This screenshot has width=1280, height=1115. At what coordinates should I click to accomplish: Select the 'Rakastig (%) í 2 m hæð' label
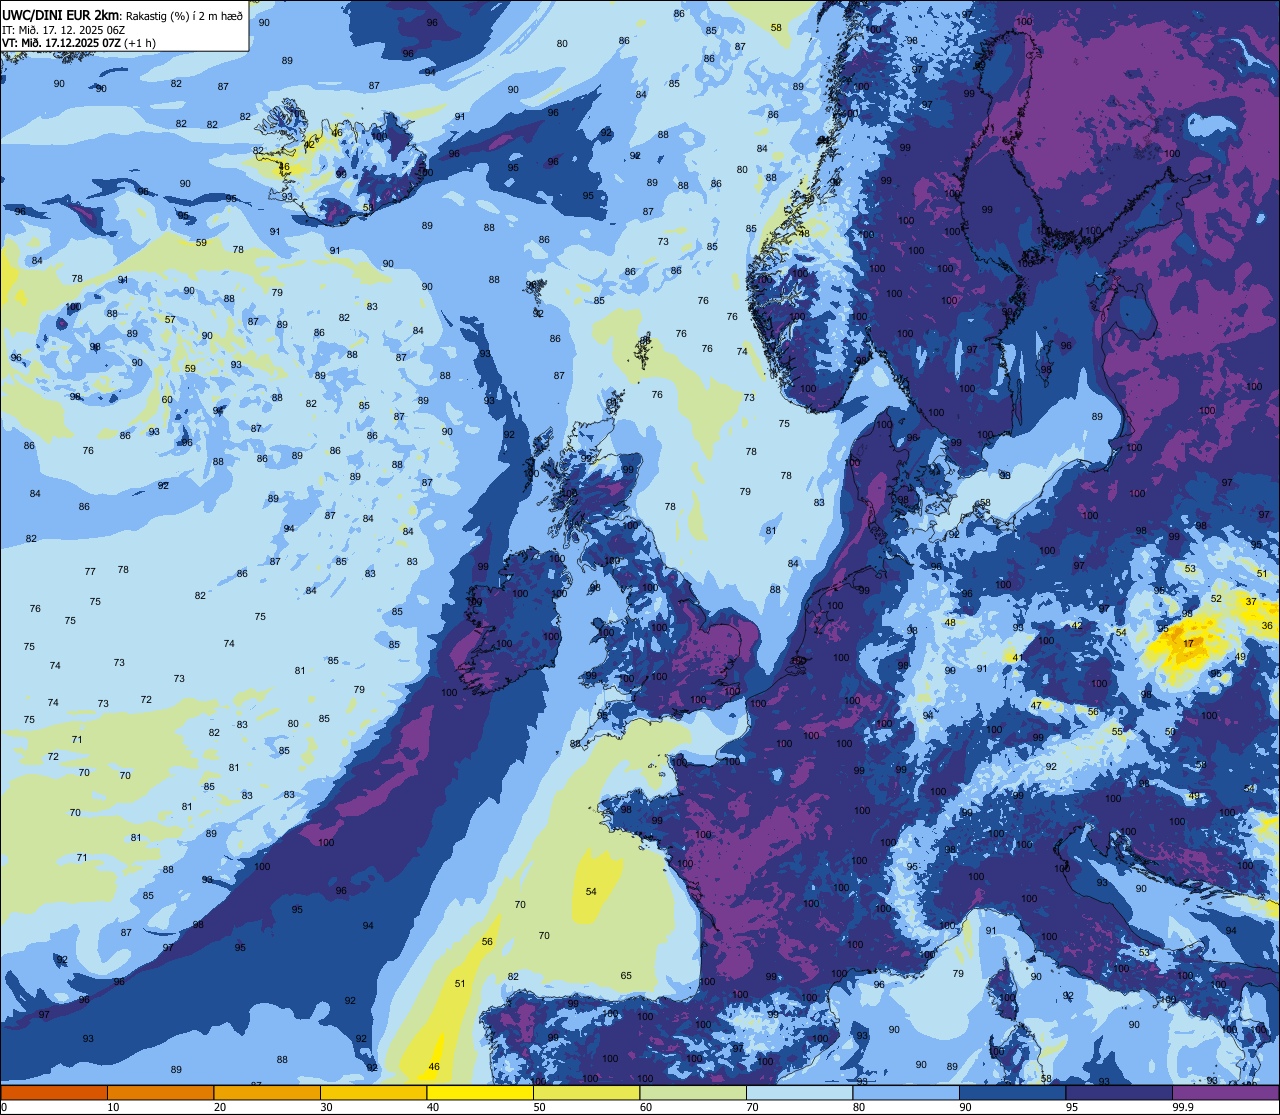click(184, 15)
